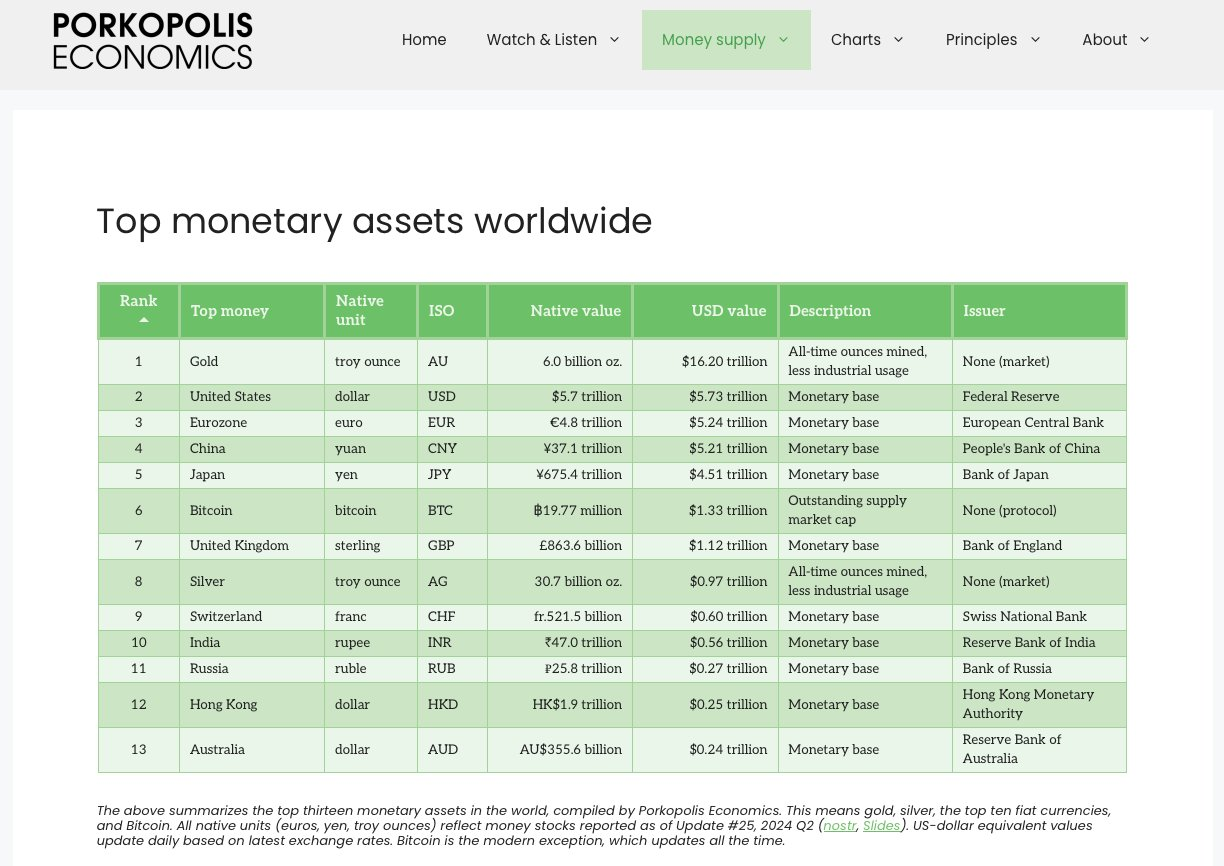Go to the Home page
The image size is (1224, 866).
pos(424,40)
